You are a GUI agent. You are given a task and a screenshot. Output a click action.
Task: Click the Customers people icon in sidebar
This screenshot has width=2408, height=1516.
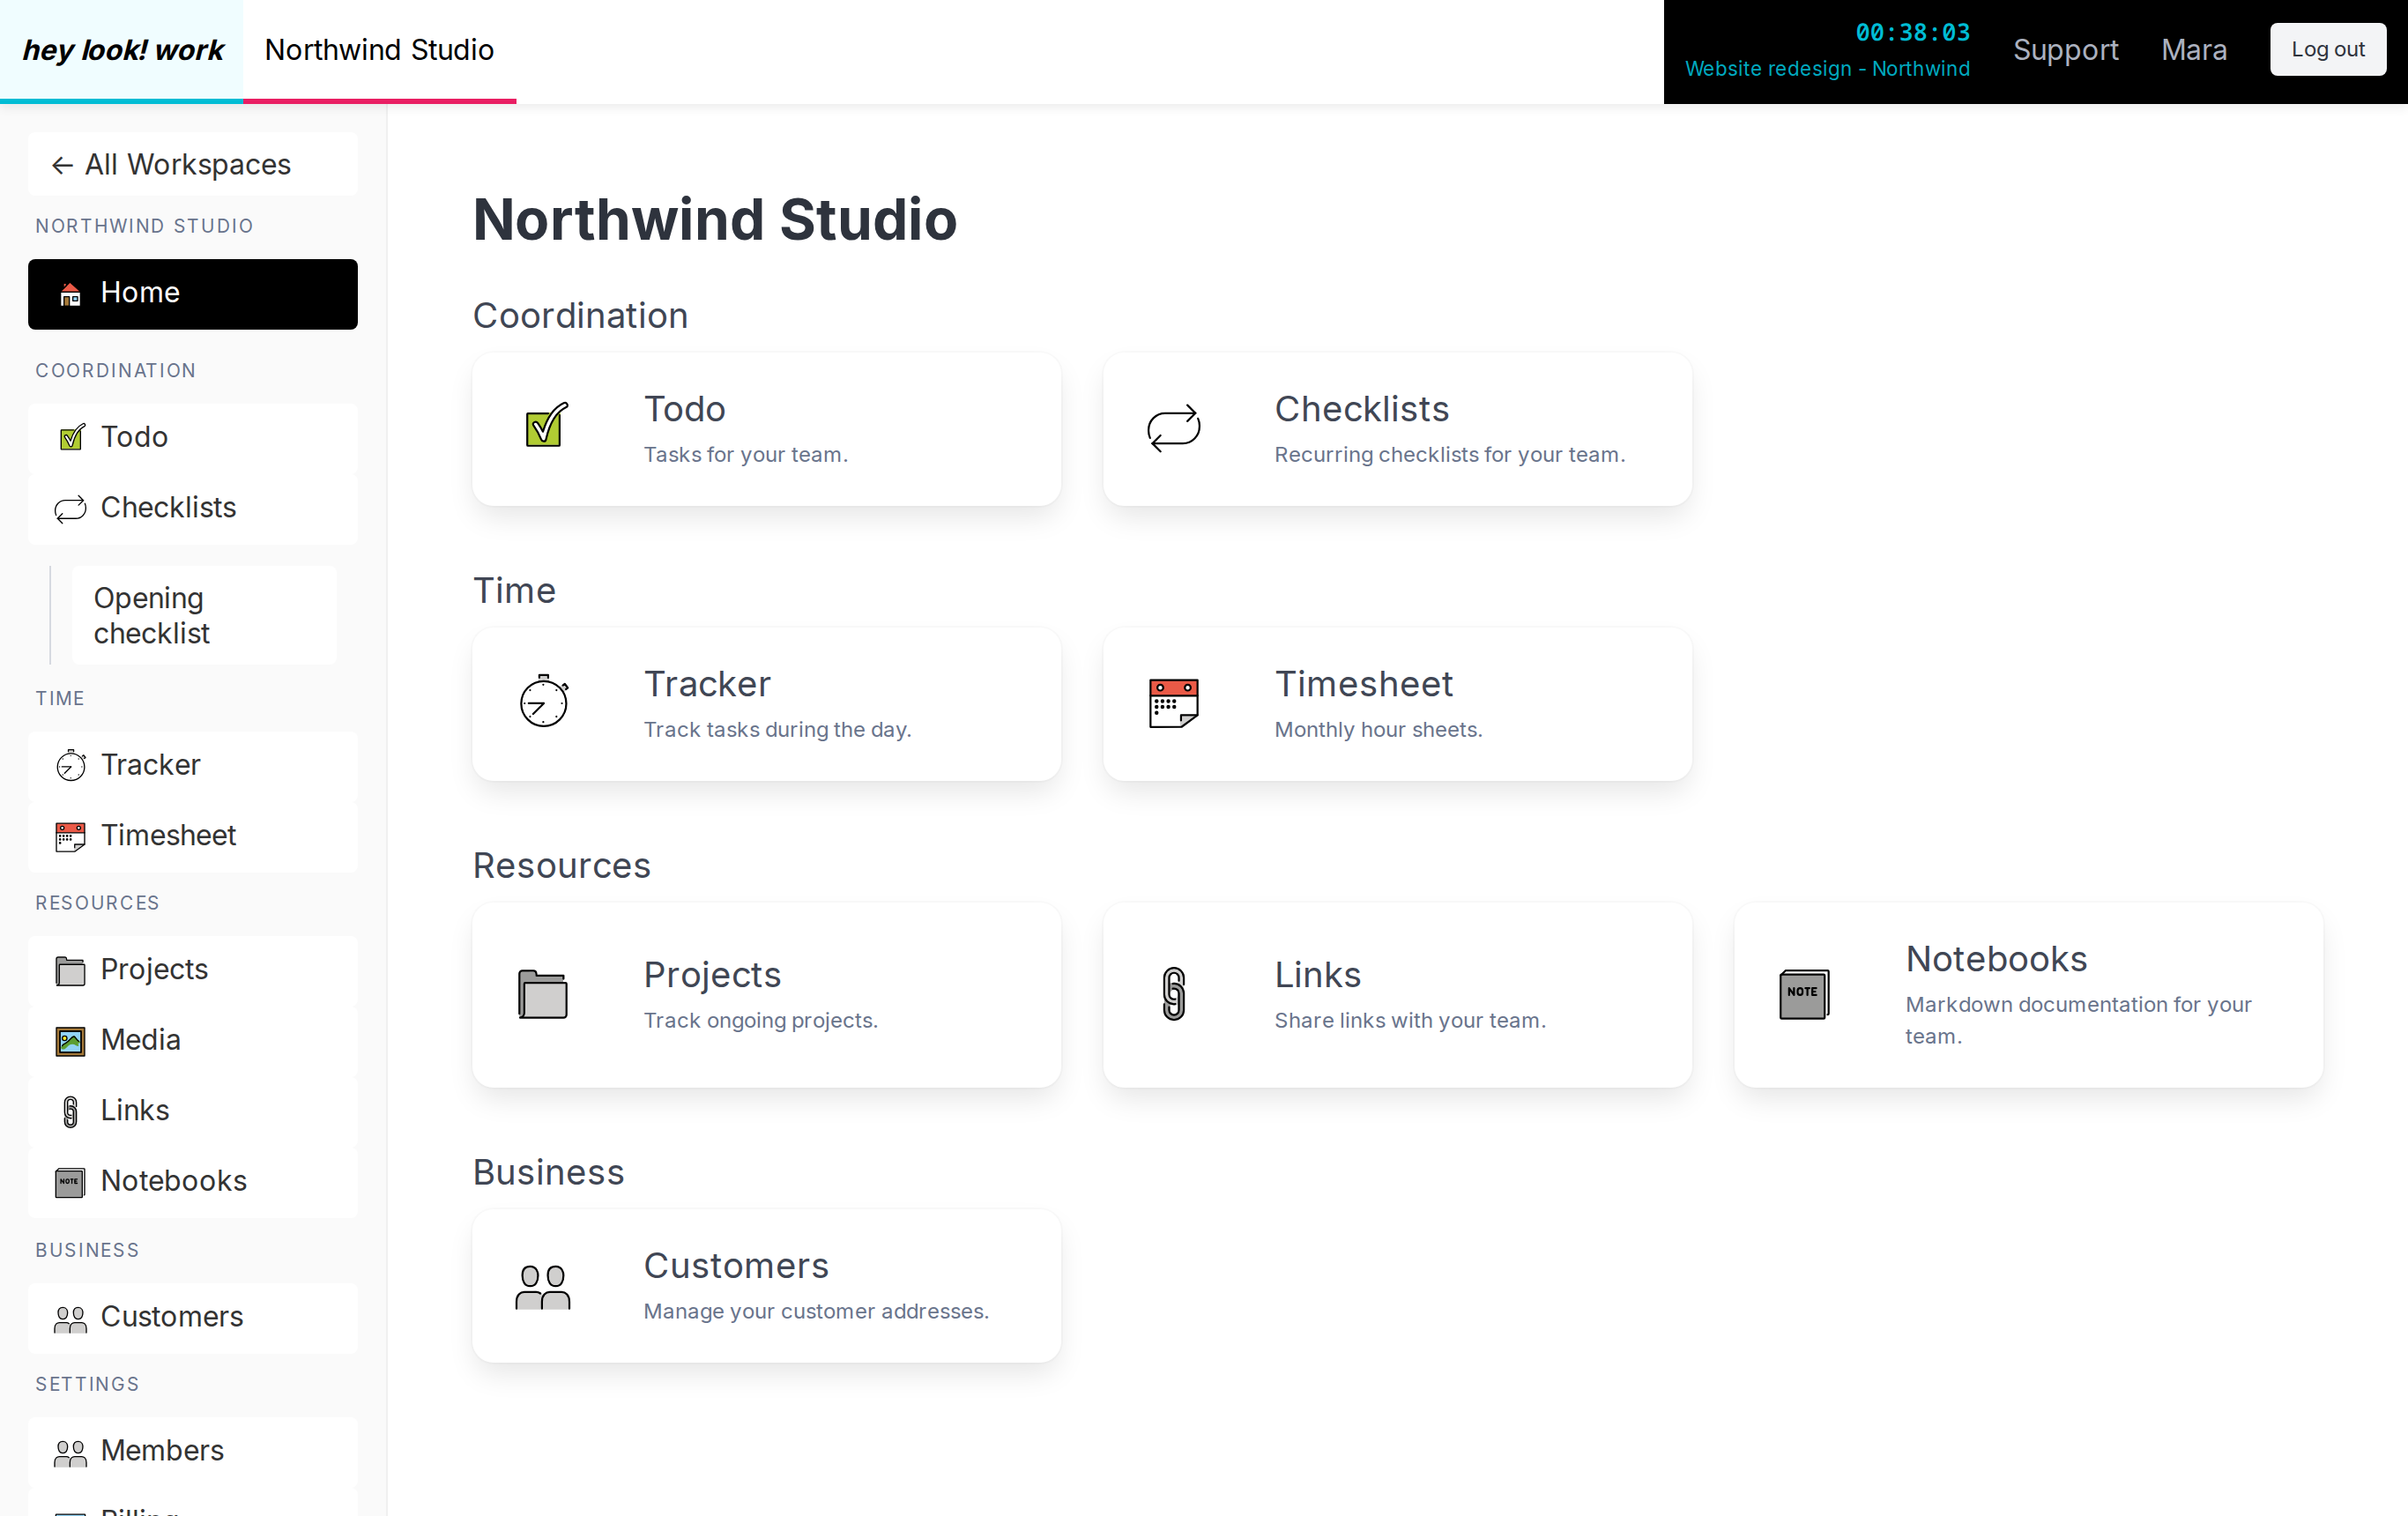(x=70, y=1319)
